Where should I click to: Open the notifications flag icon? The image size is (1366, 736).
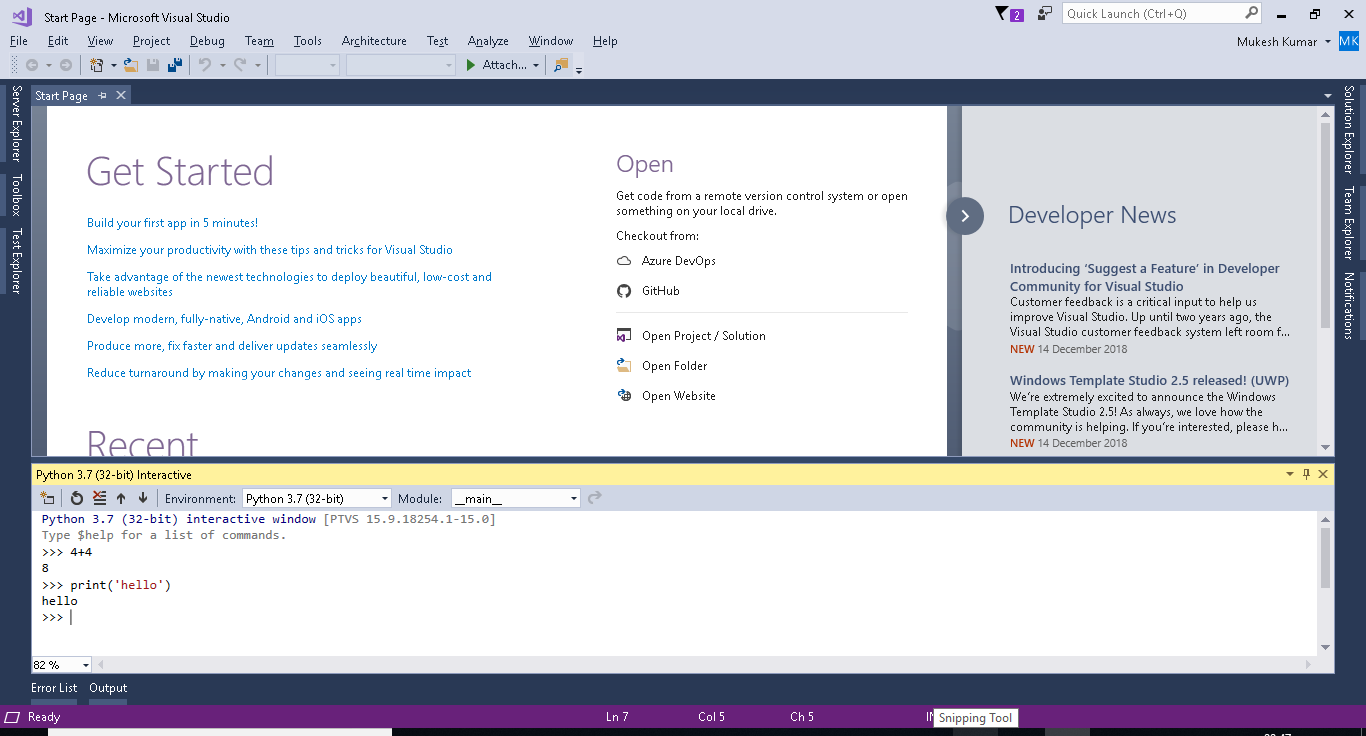pos(1002,13)
